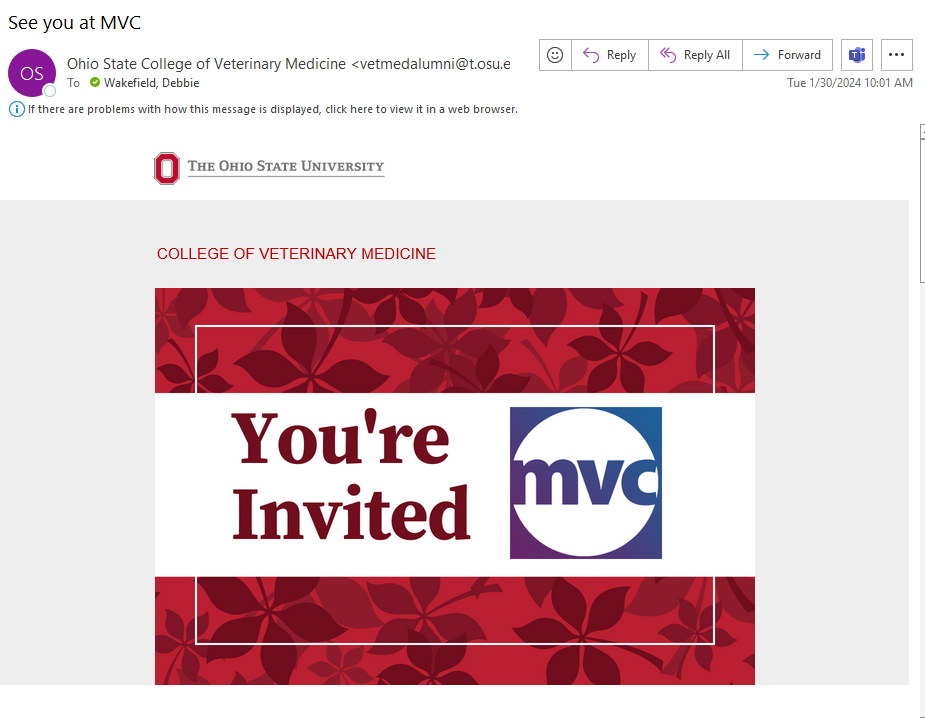Click the presence status circle on avatar
The height and width of the screenshot is (718, 925).
[49, 91]
